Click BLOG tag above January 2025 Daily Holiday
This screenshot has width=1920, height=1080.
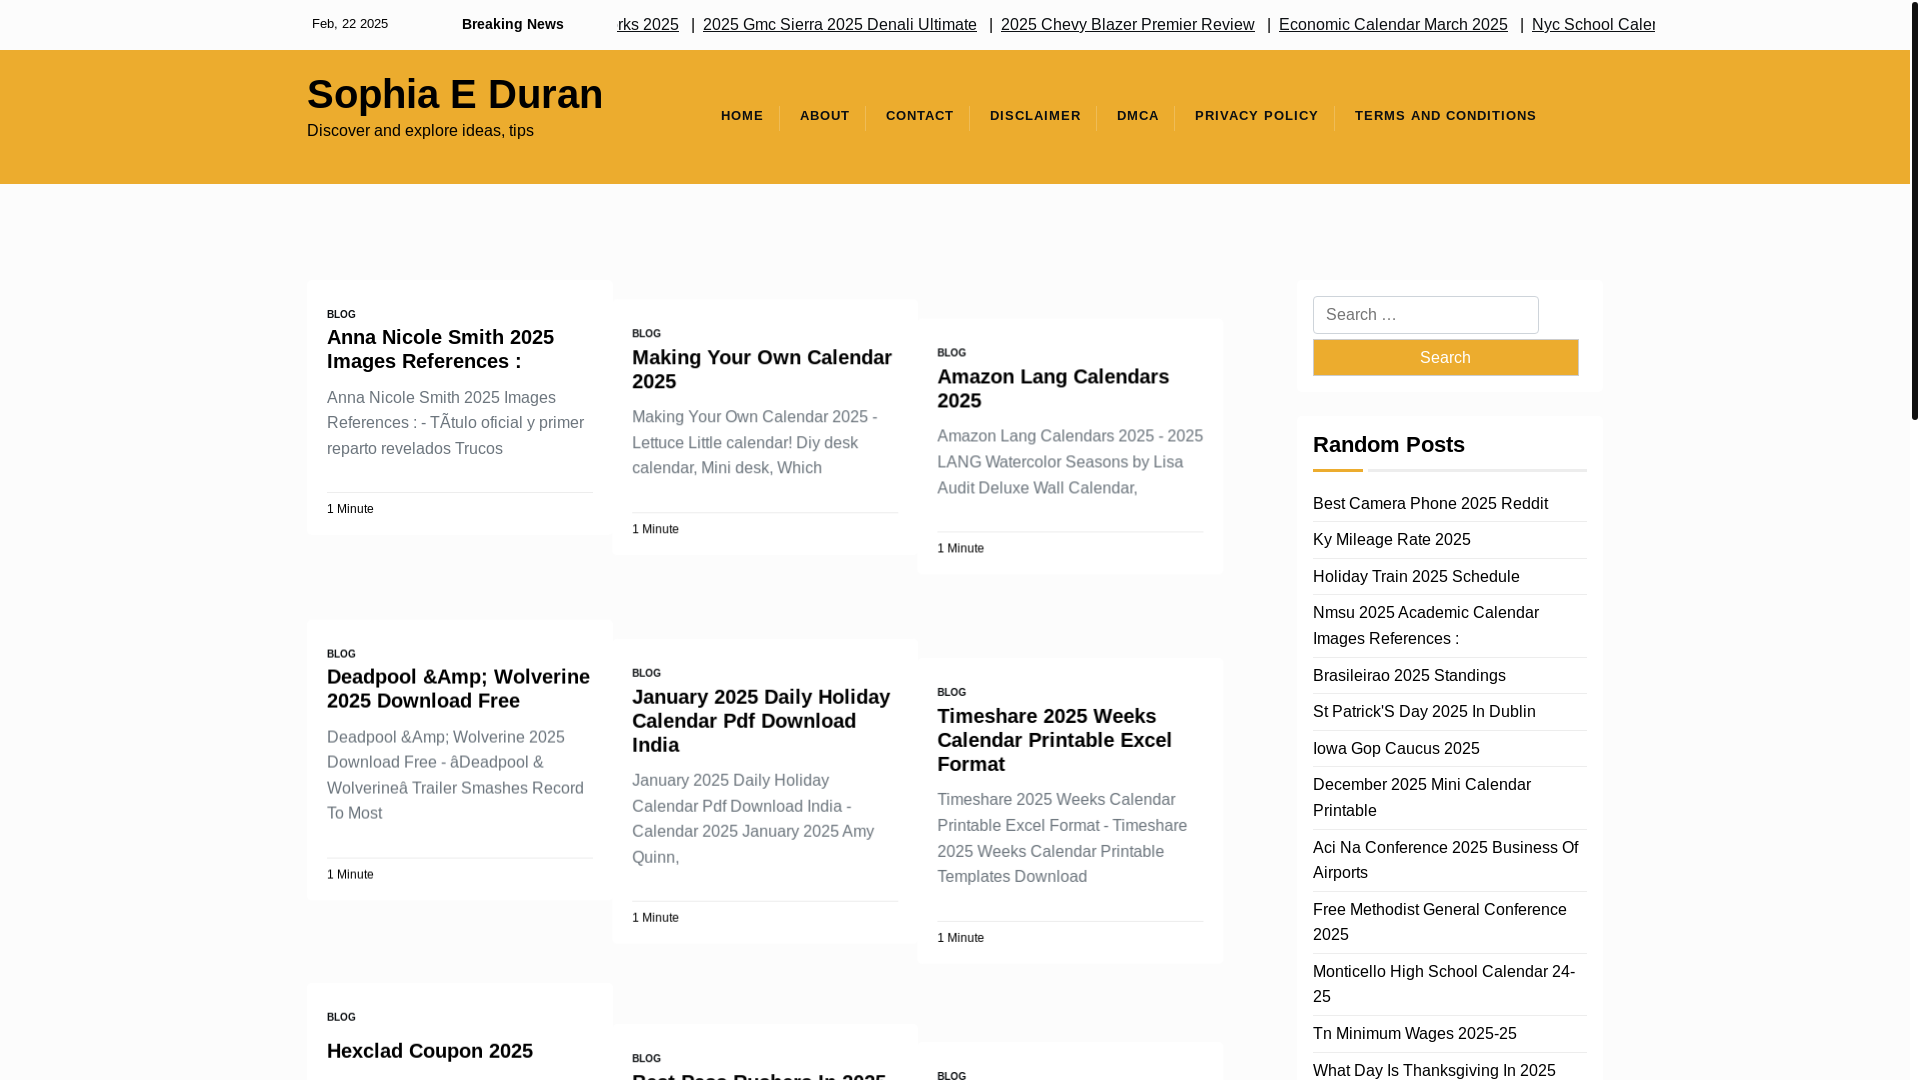click(x=646, y=673)
